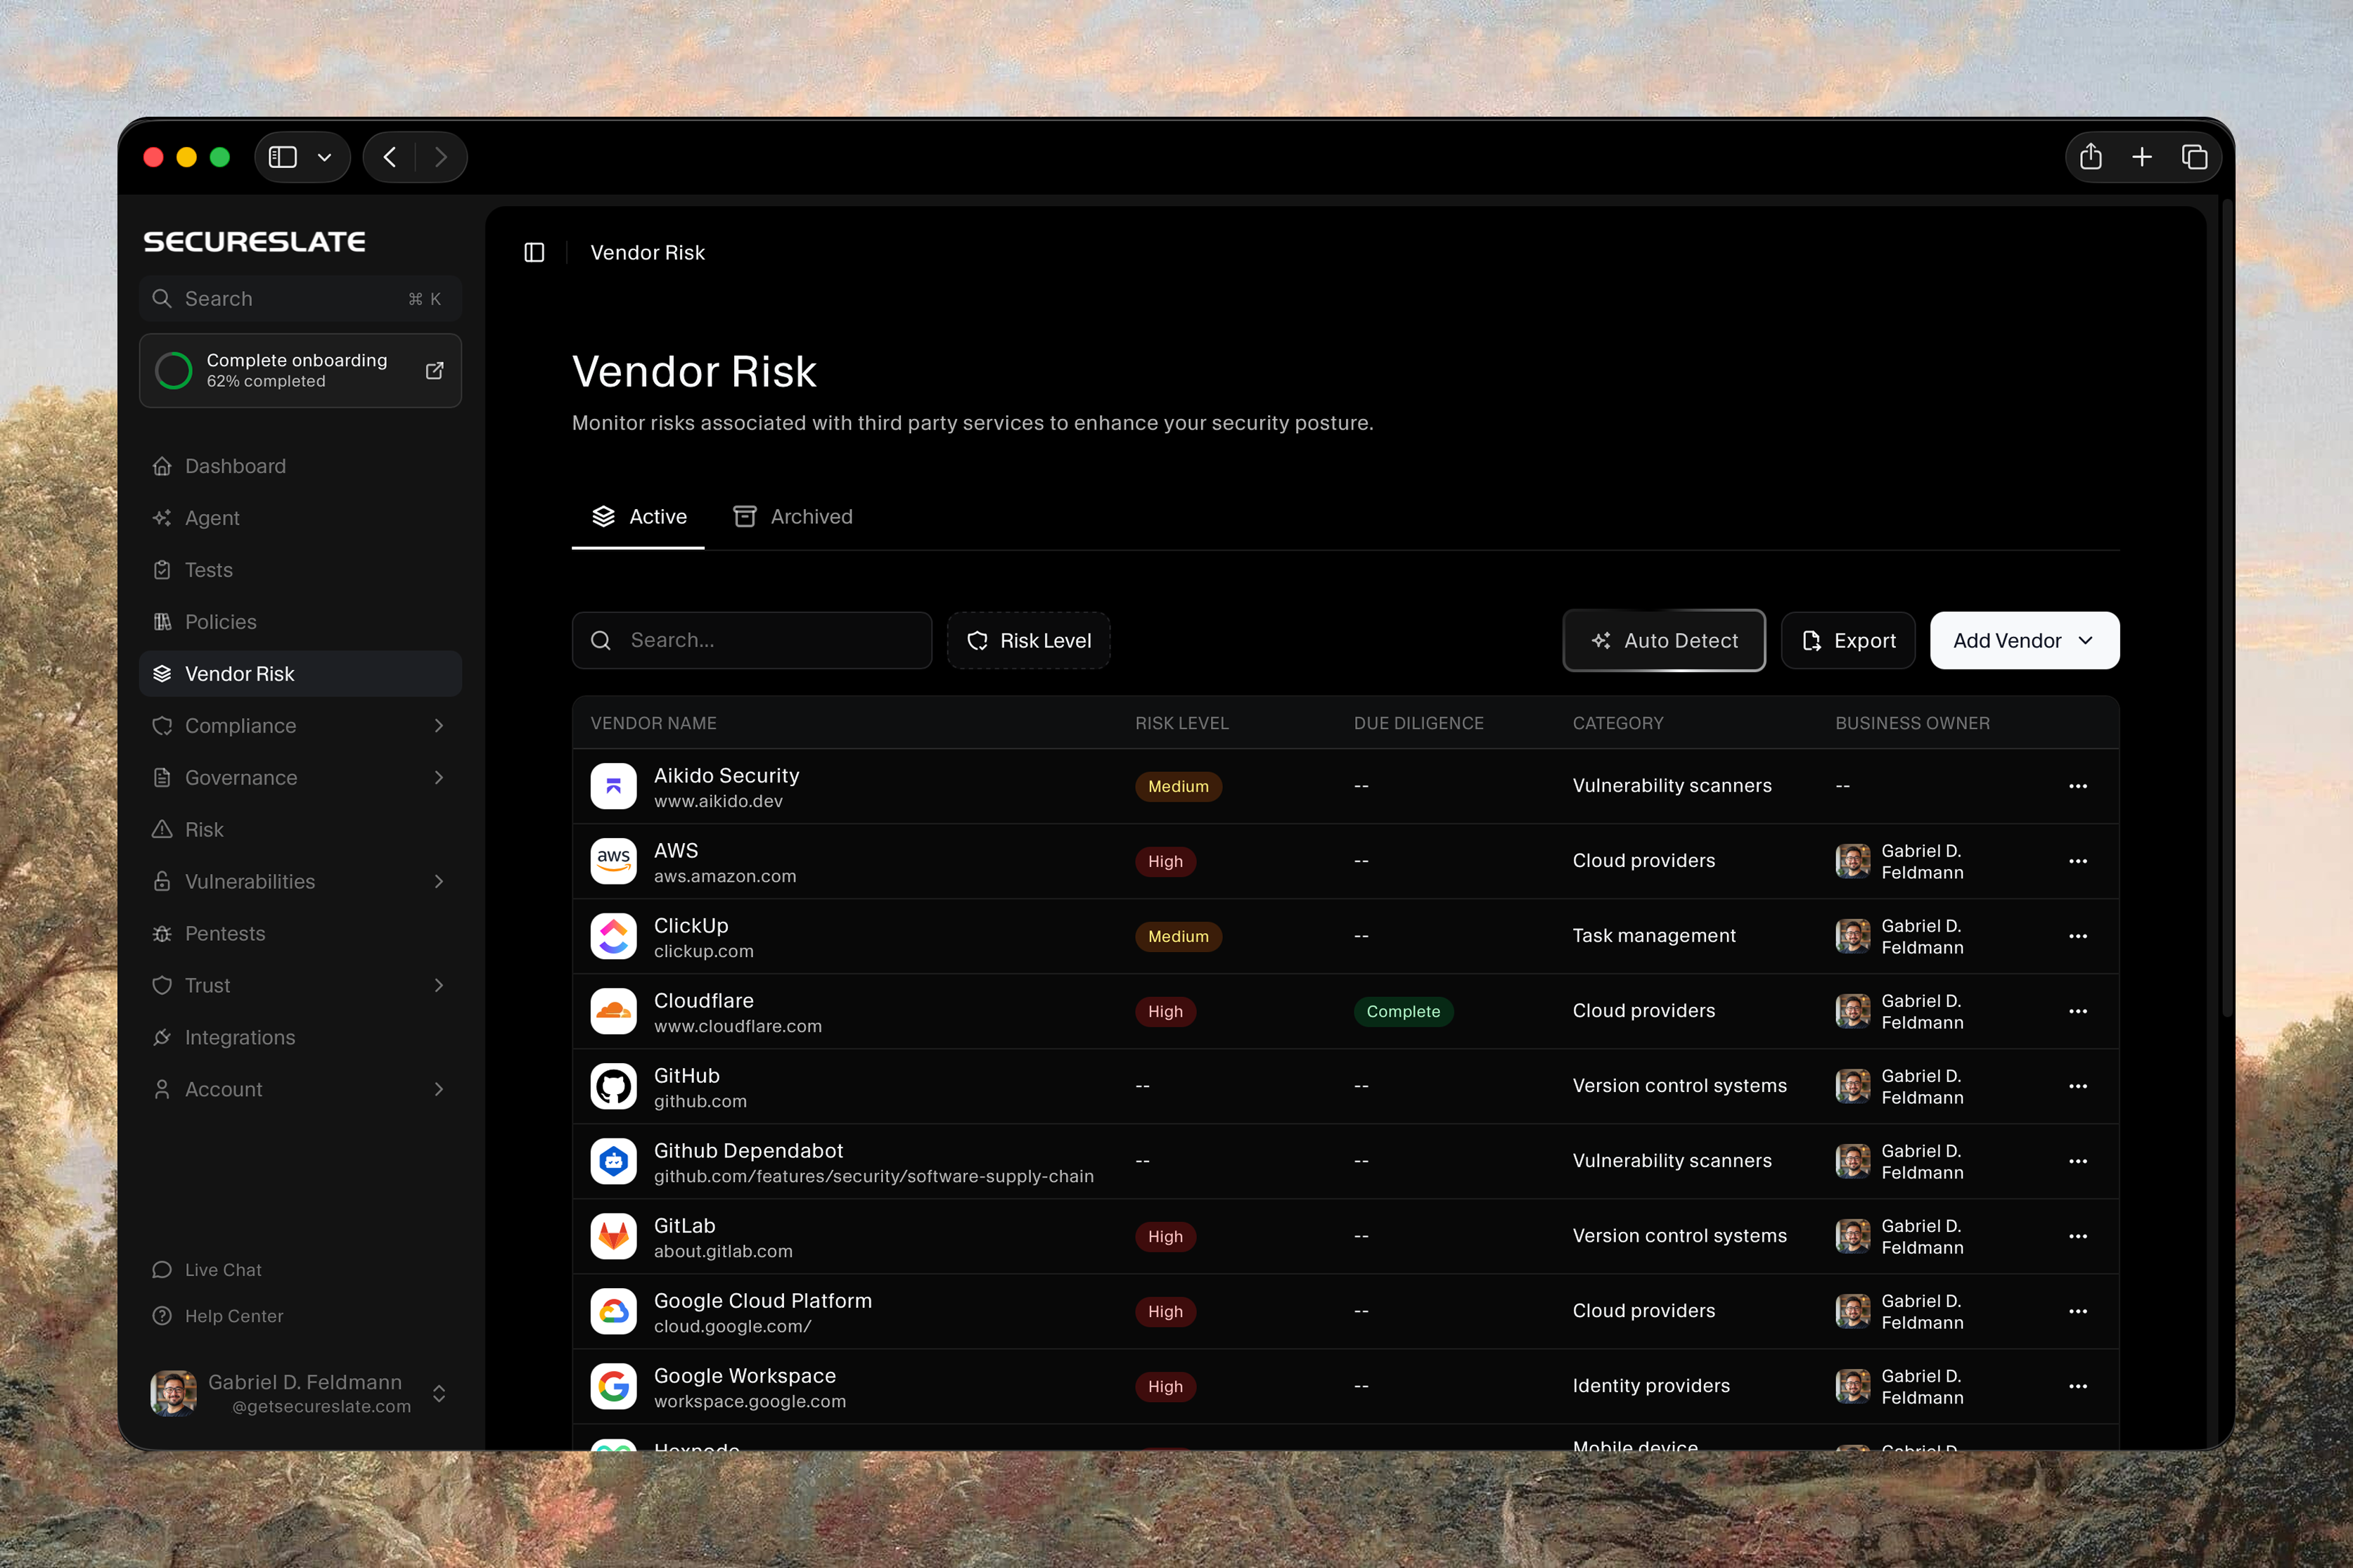The width and height of the screenshot is (2353, 1568).
Task: Click the browser share icon
Action: (2091, 157)
